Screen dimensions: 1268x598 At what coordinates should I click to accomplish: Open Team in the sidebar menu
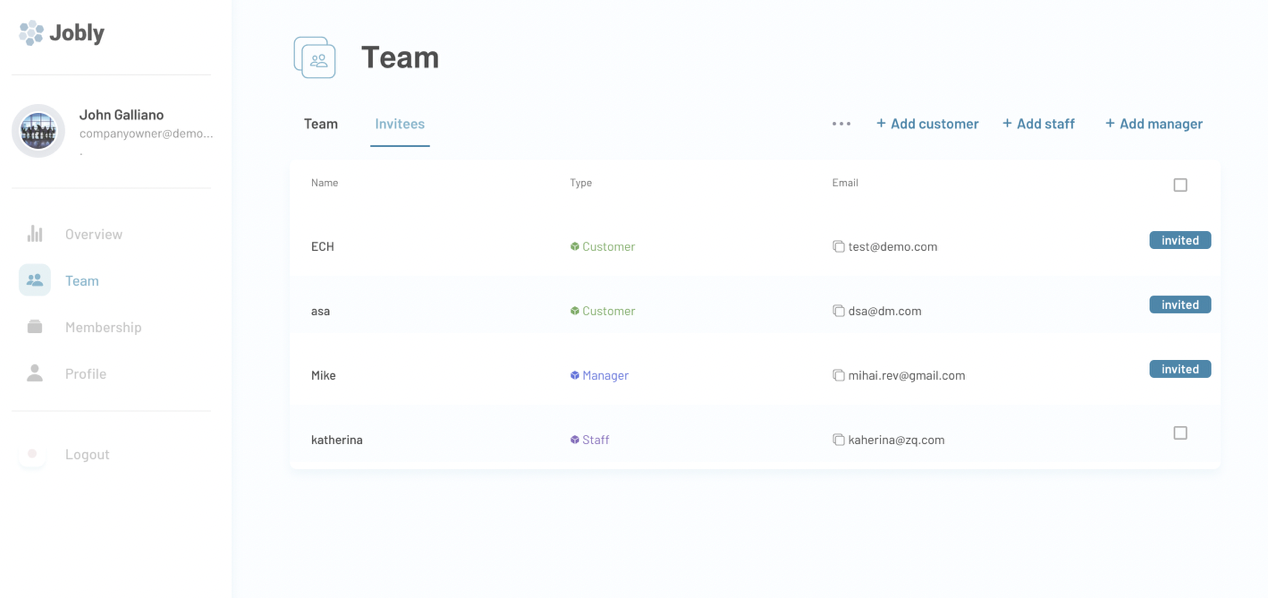click(x=82, y=281)
